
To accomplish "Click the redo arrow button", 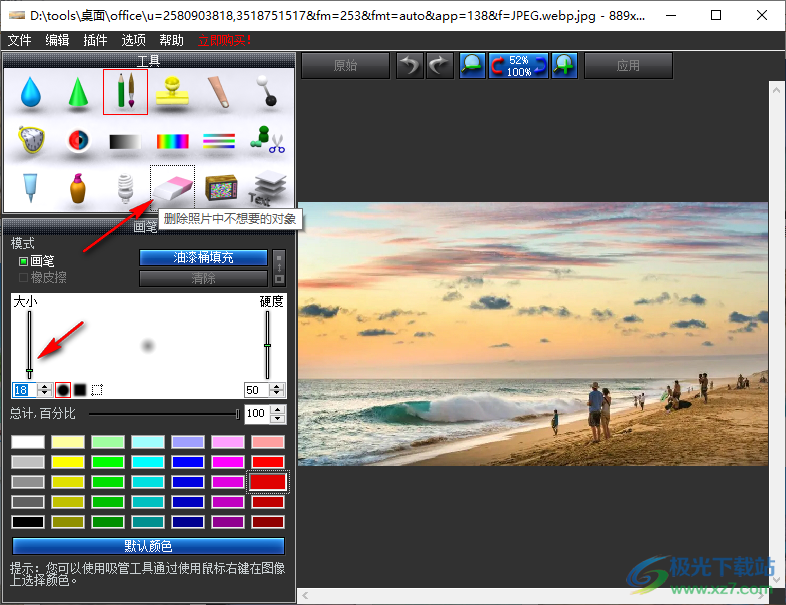I will tap(440, 66).
